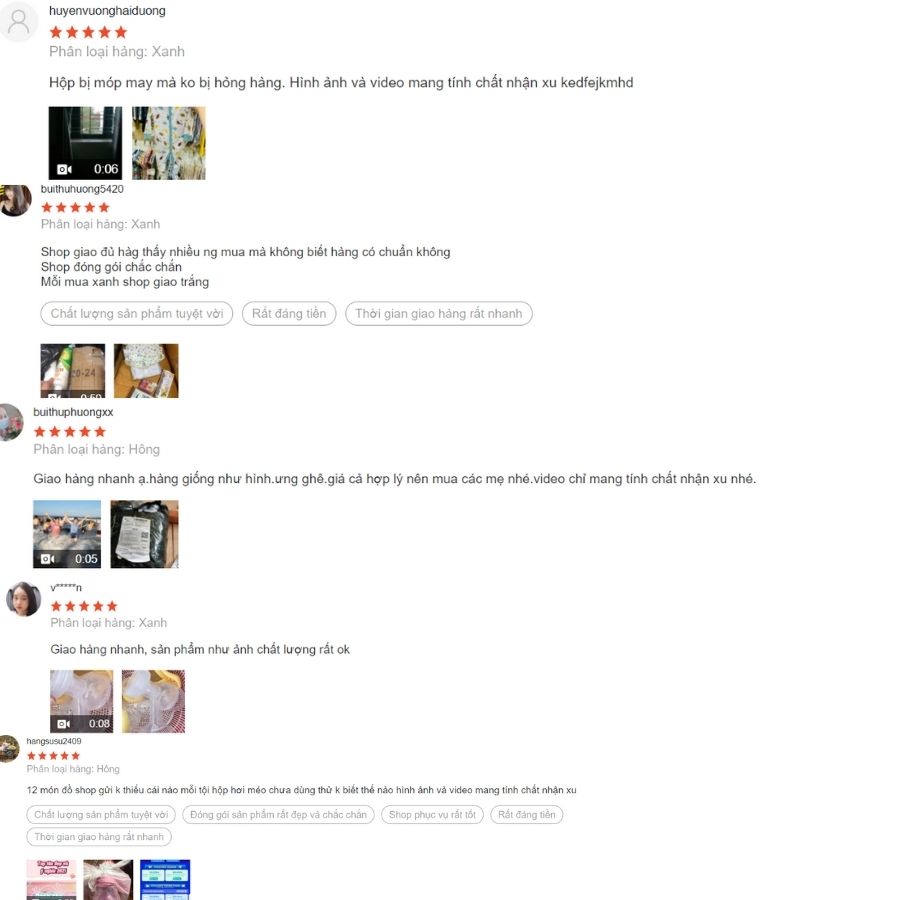View the breast pump photo thumbnail
Screen dimensions: 900x900
tap(153, 701)
